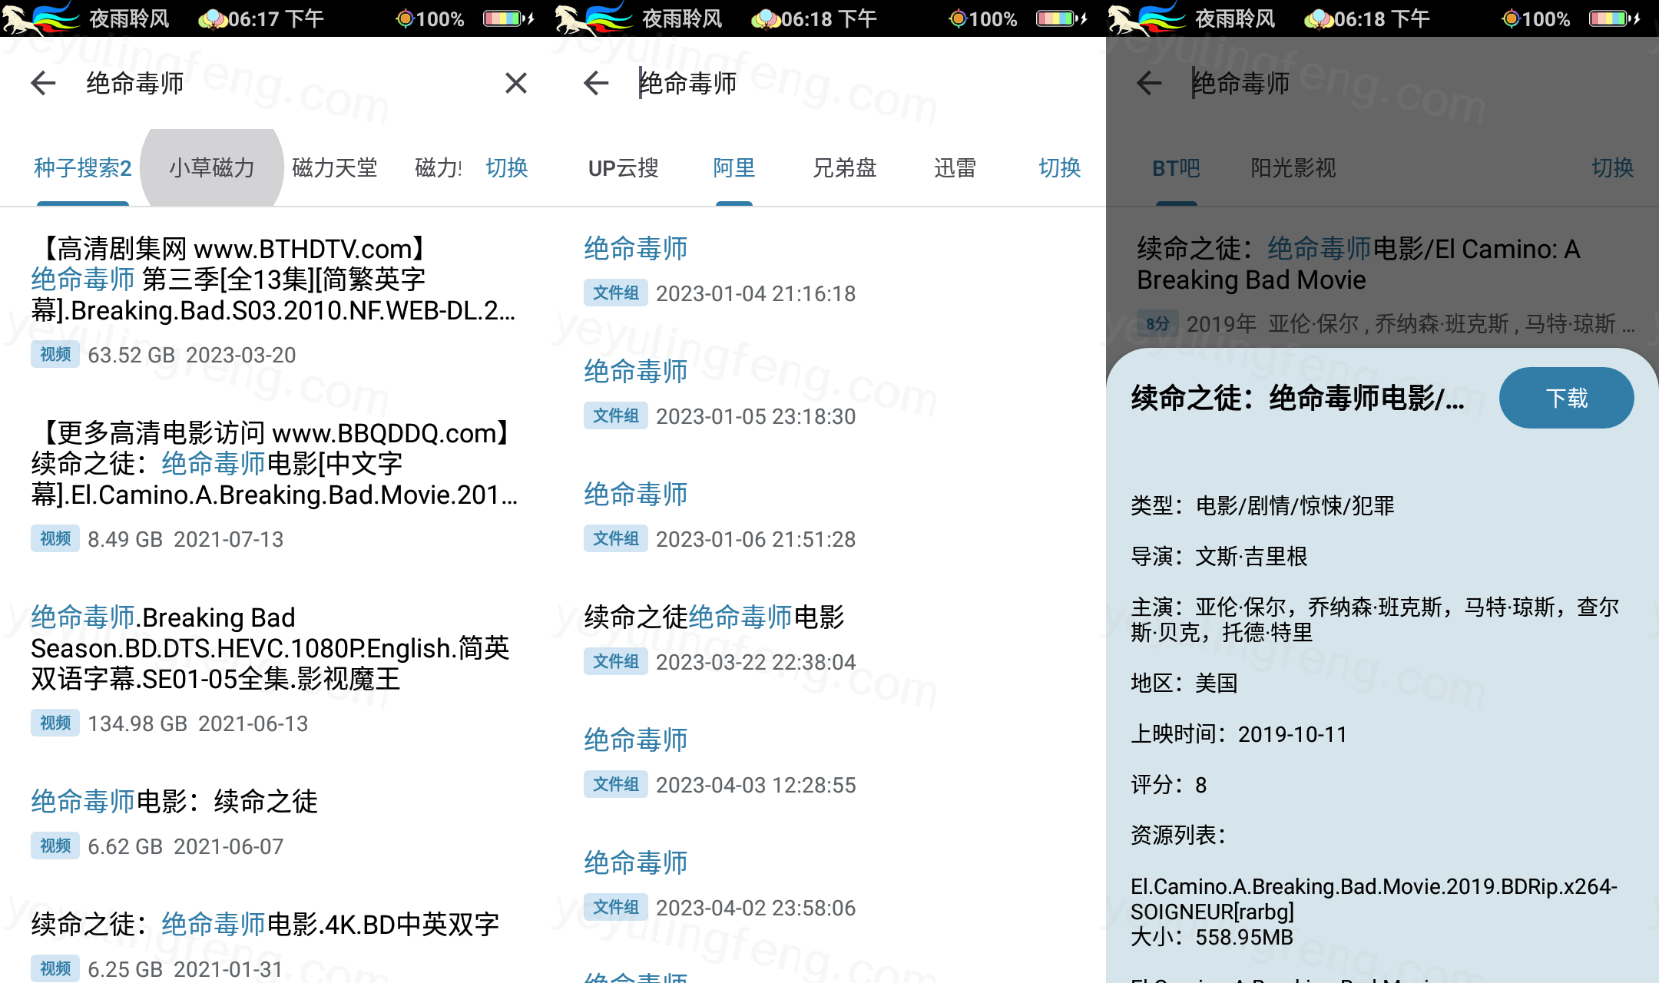Viewport: 1659px width, 983px height.
Task: Tap the 上映时间：2019-10-11 line
Action: [1239, 734]
